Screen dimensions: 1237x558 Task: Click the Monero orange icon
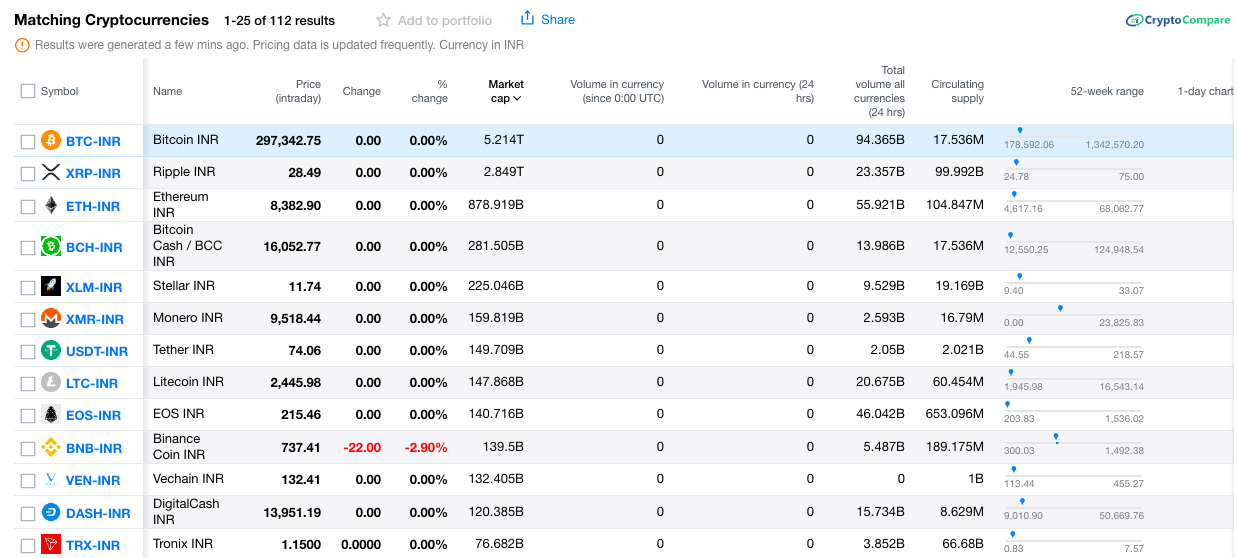(51, 319)
